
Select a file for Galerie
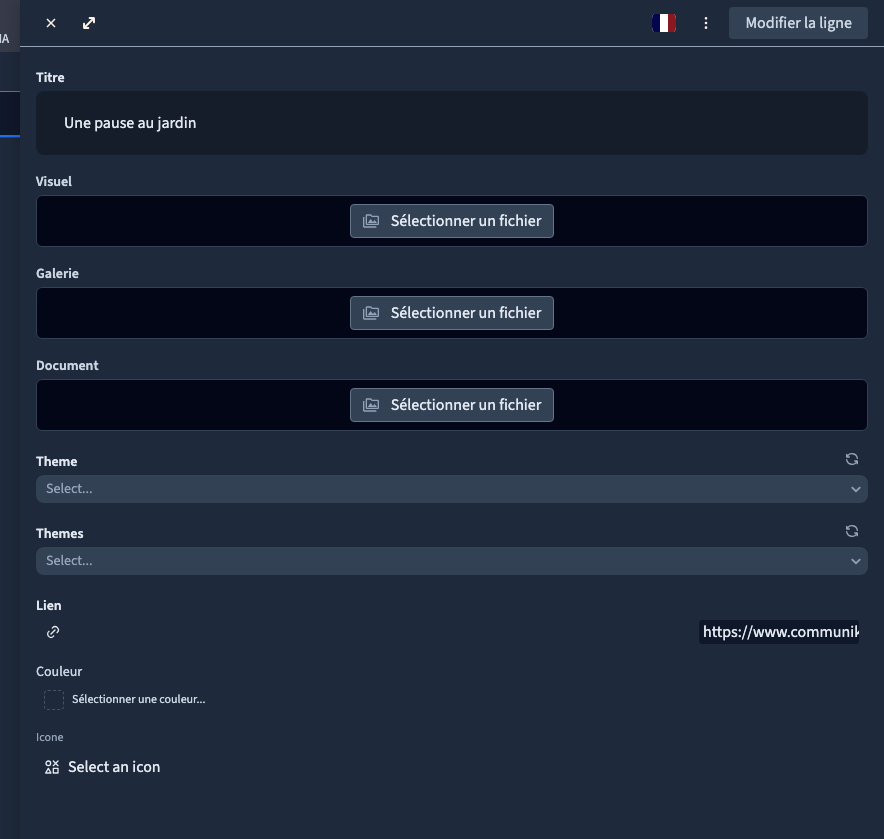click(452, 313)
